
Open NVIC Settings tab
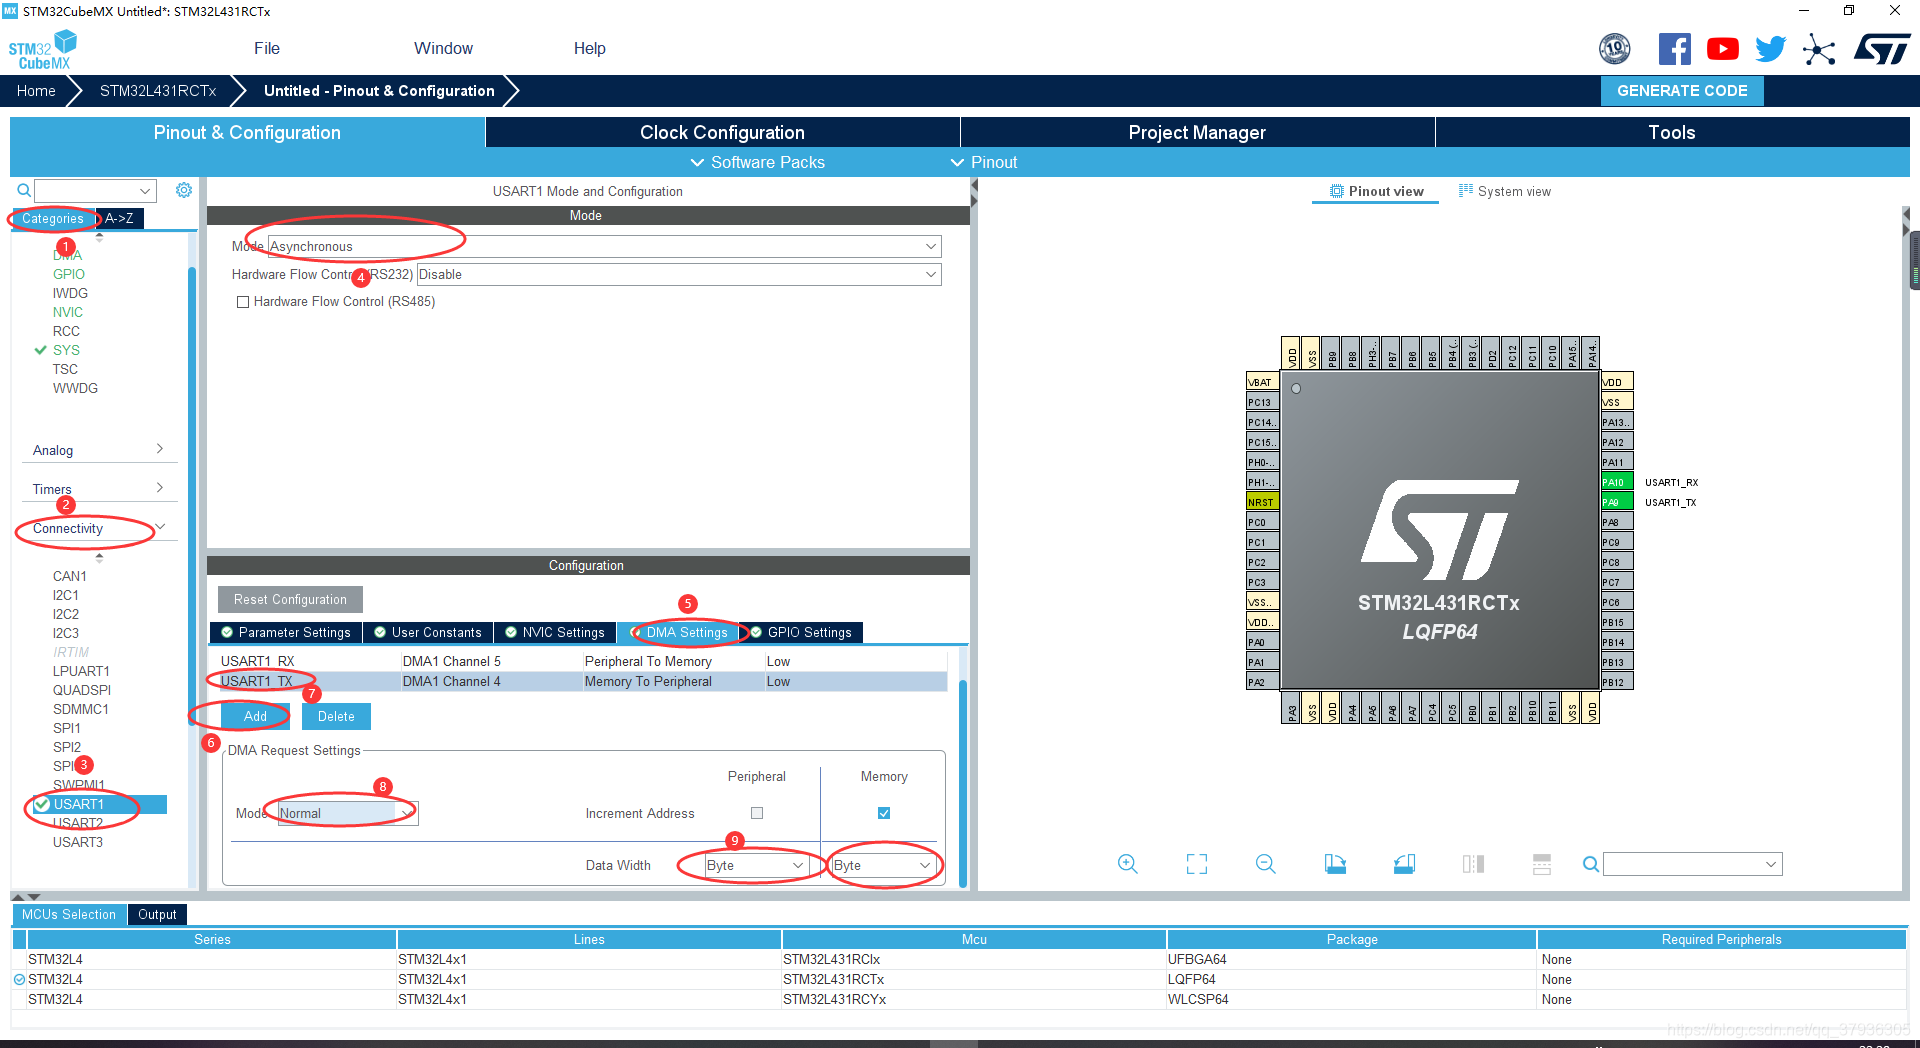555,632
